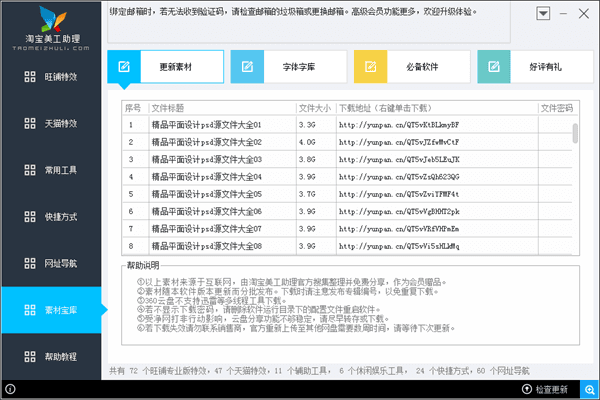This screenshot has height=400, width=600.
Task: Click the file list vertical scrollbar
Action: tap(575, 135)
